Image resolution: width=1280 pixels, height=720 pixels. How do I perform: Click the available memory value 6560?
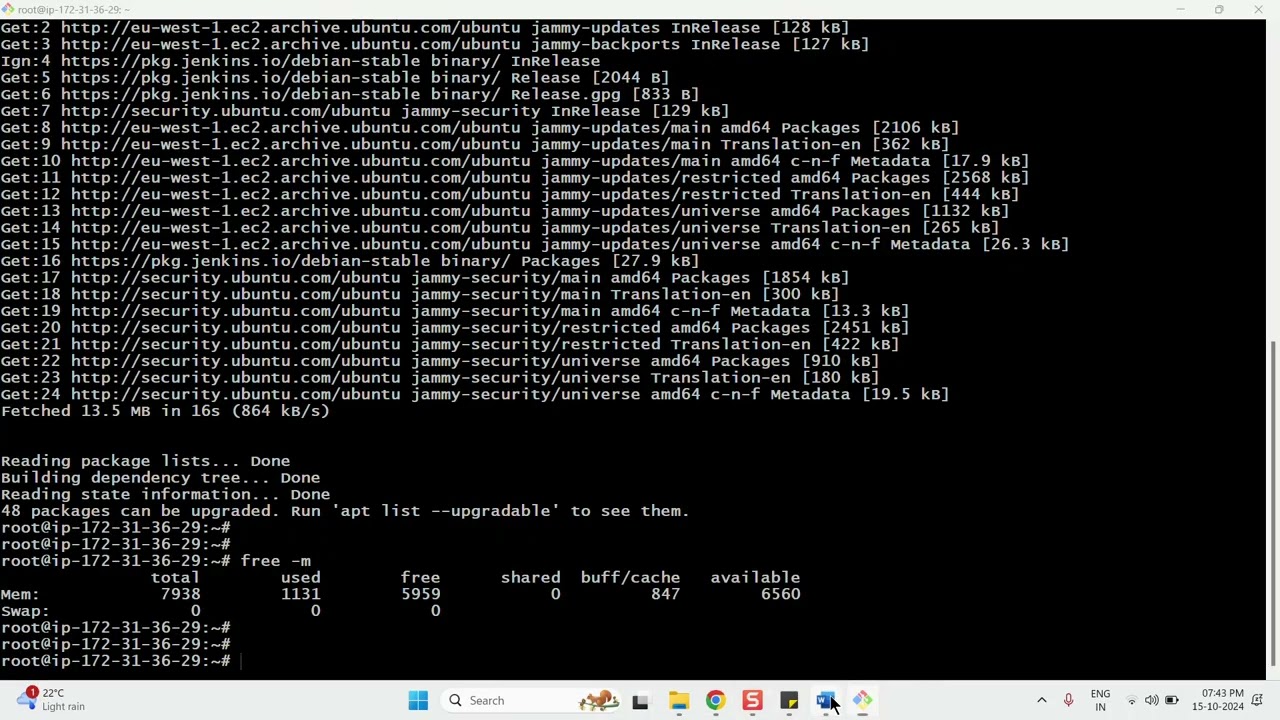pos(780,594)
